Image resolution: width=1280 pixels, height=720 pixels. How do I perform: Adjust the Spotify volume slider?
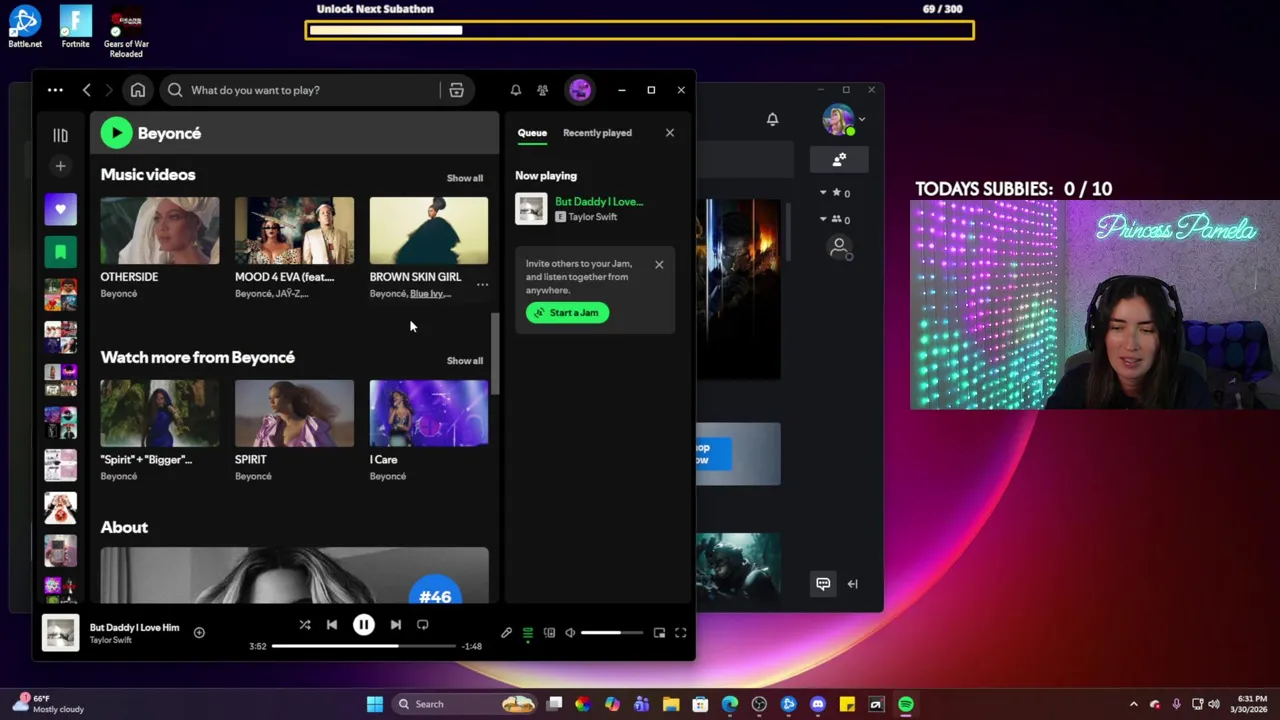point(611,633)
